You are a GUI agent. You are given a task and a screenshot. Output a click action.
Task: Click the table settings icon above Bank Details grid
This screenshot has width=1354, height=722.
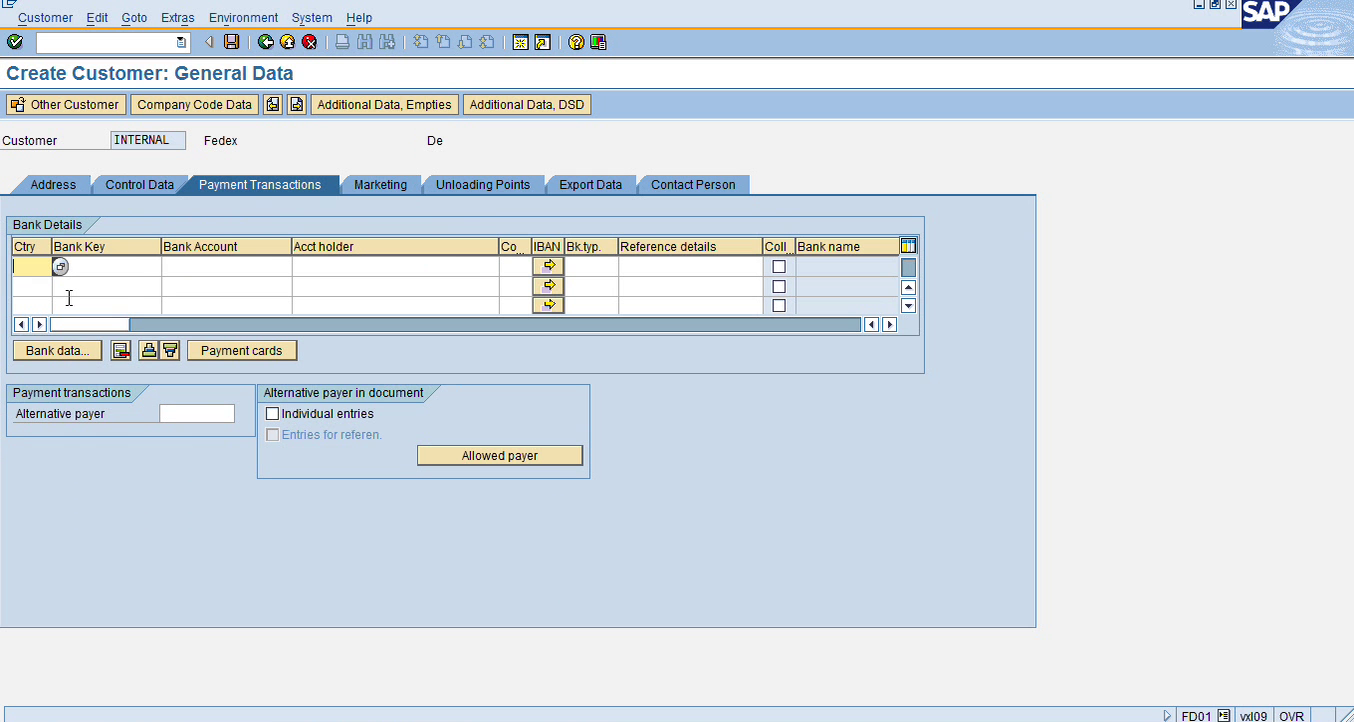[908, 246]
